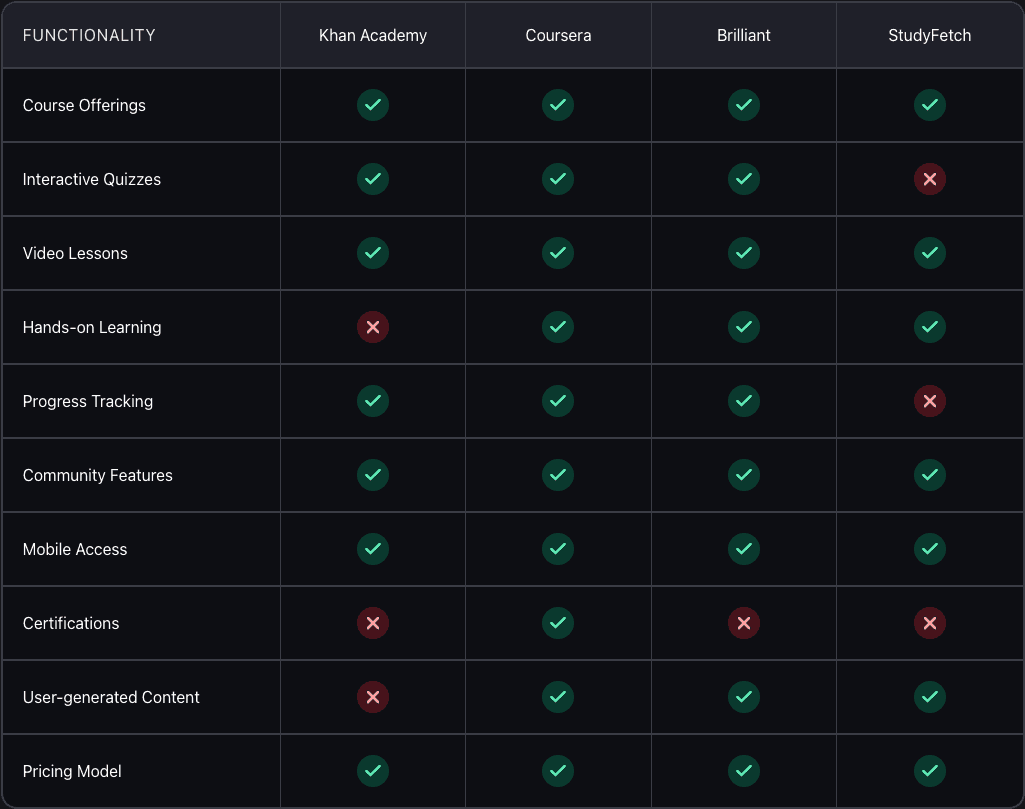The image size is (1025, 809).
Task: Click Brilliant's Interactive Quizzes checkmark
Action: coord(743,179)
